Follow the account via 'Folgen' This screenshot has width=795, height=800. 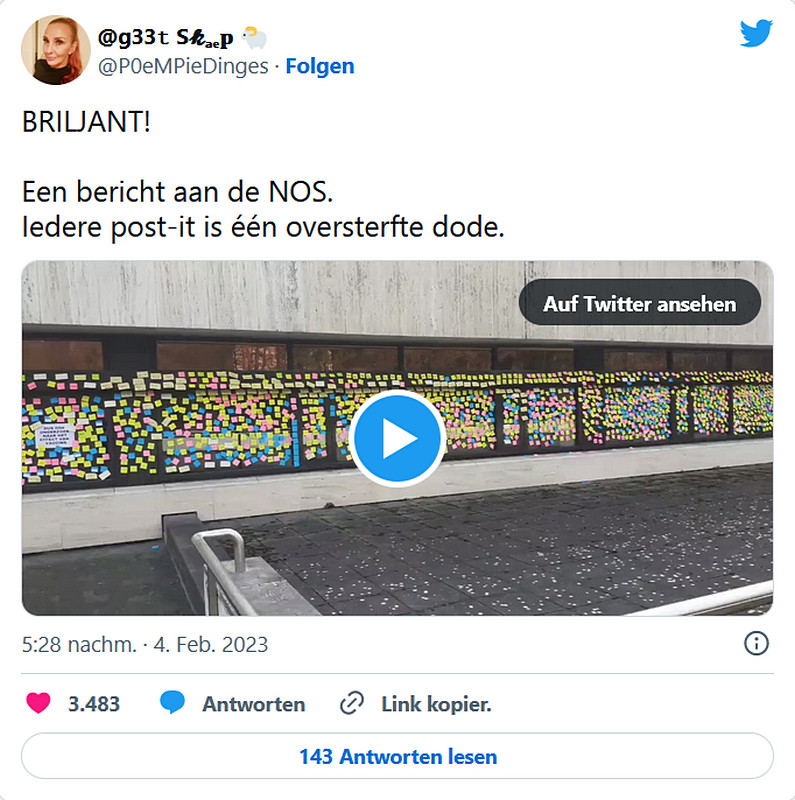coord(320,66)
